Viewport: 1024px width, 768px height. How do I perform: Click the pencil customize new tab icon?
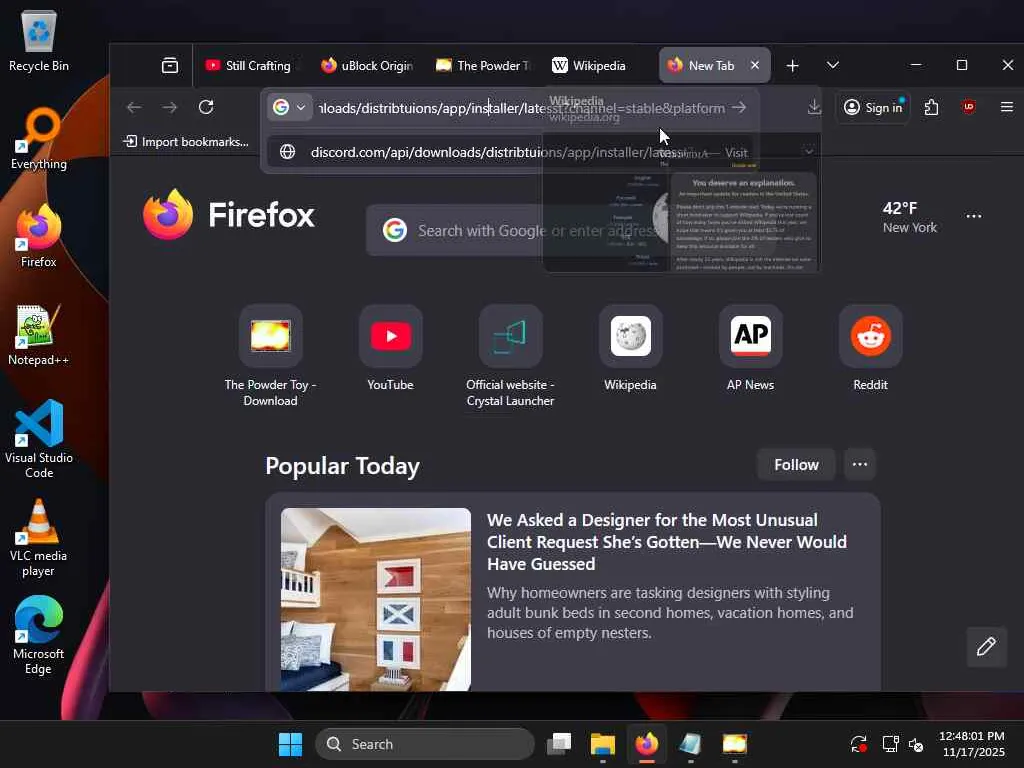click(x=986, y=647)
